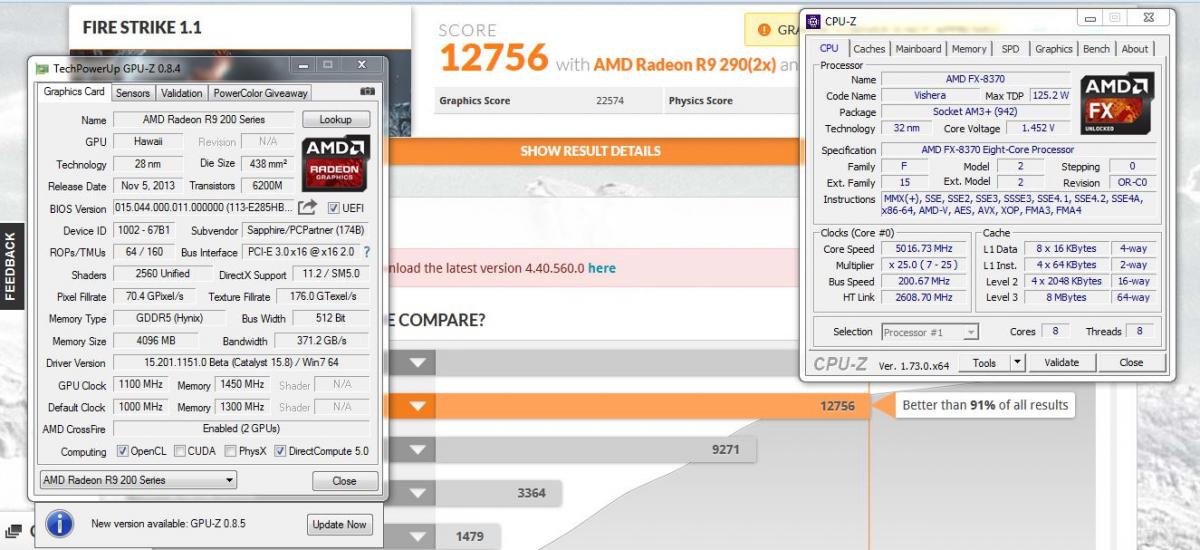Viewport: 1200px width, 550px height.
Task: Click the CPU-Z Specification field
Action: pyautogui.click(x=1018, y=150)
